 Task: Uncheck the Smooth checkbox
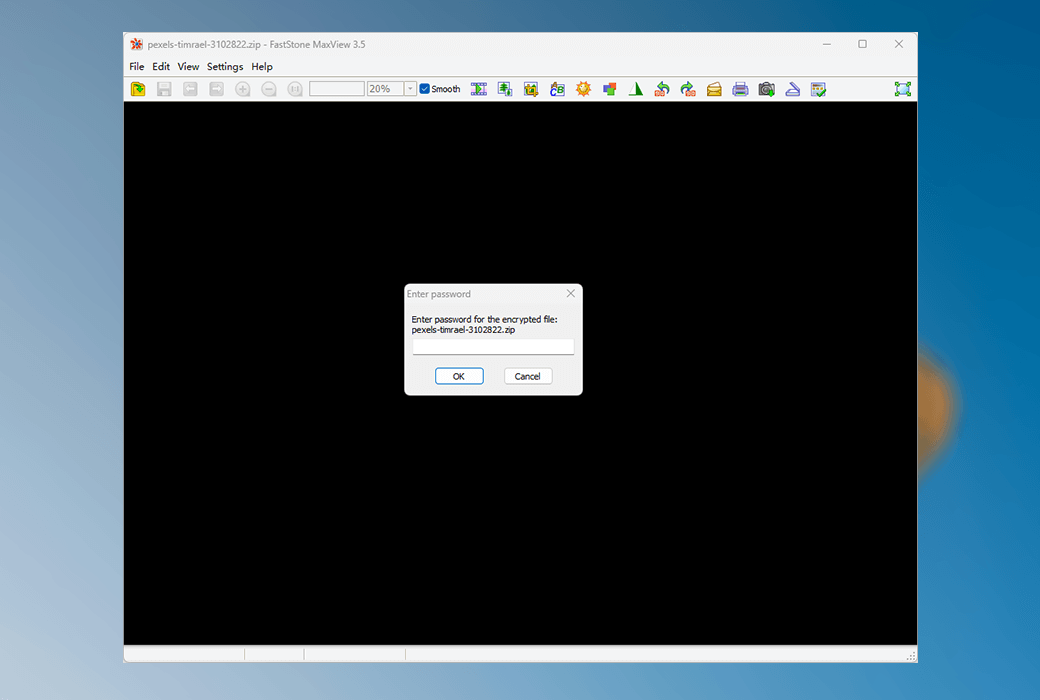(425, 89)
